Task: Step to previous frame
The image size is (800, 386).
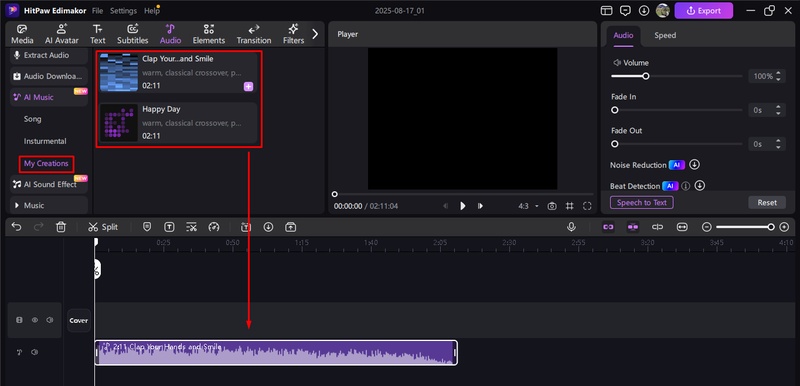Action: (x=445, y=206)
